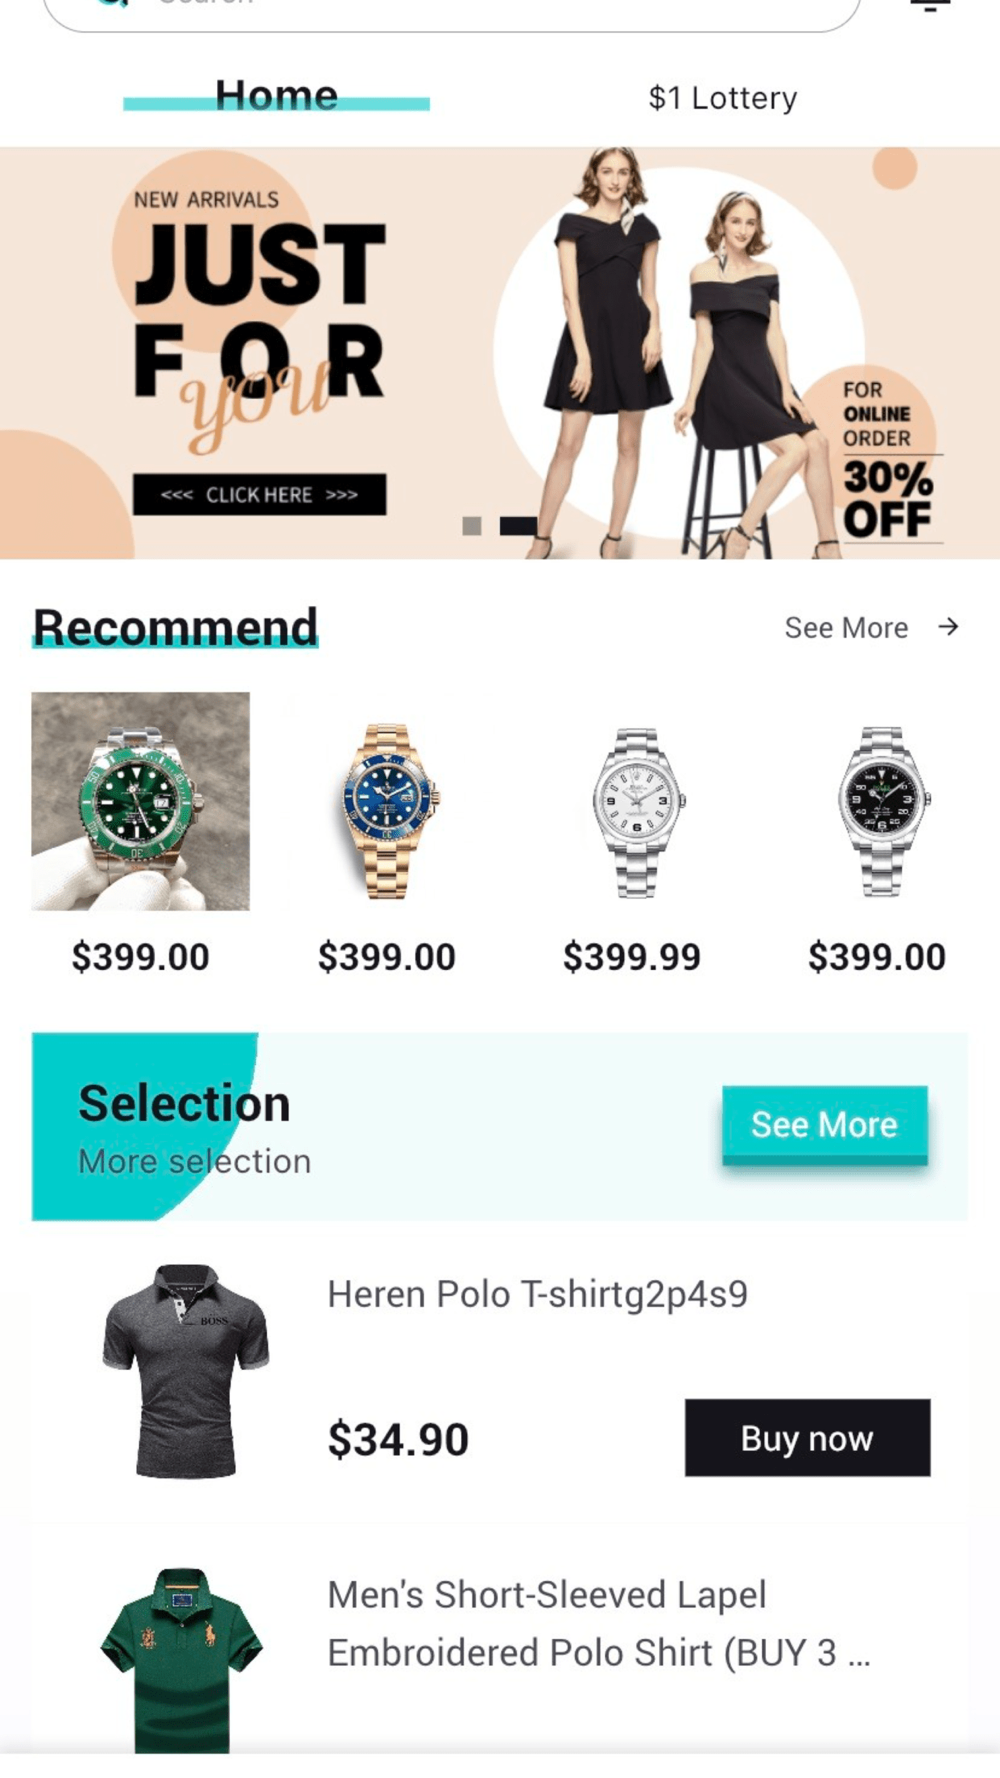Open the white-dial silver watch thumbnail
This screenshot has height=1778, width=1000.
click(x=634, y=811)
